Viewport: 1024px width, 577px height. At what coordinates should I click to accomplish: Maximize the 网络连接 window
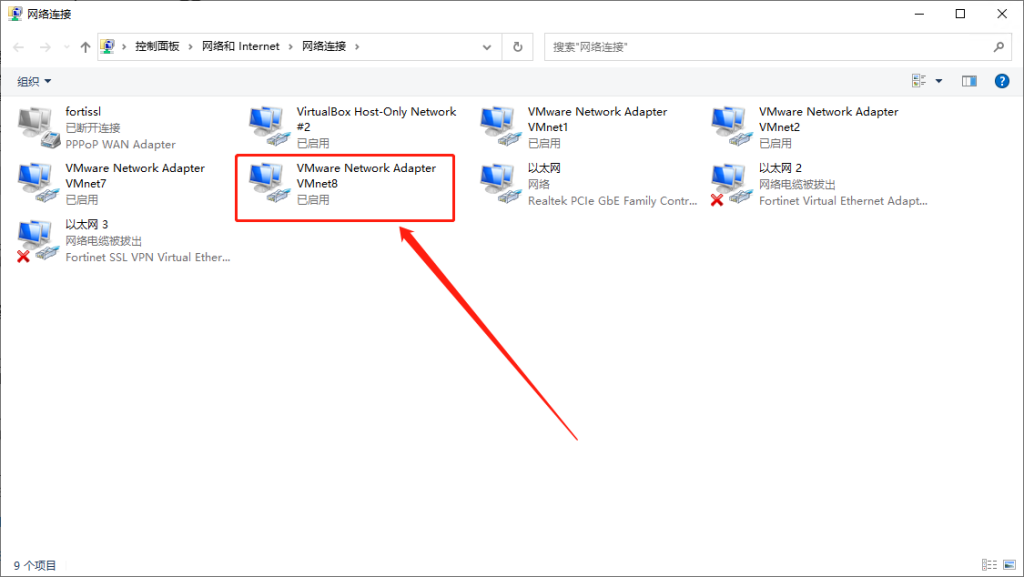pyautogui.click(x=960, y=14)
